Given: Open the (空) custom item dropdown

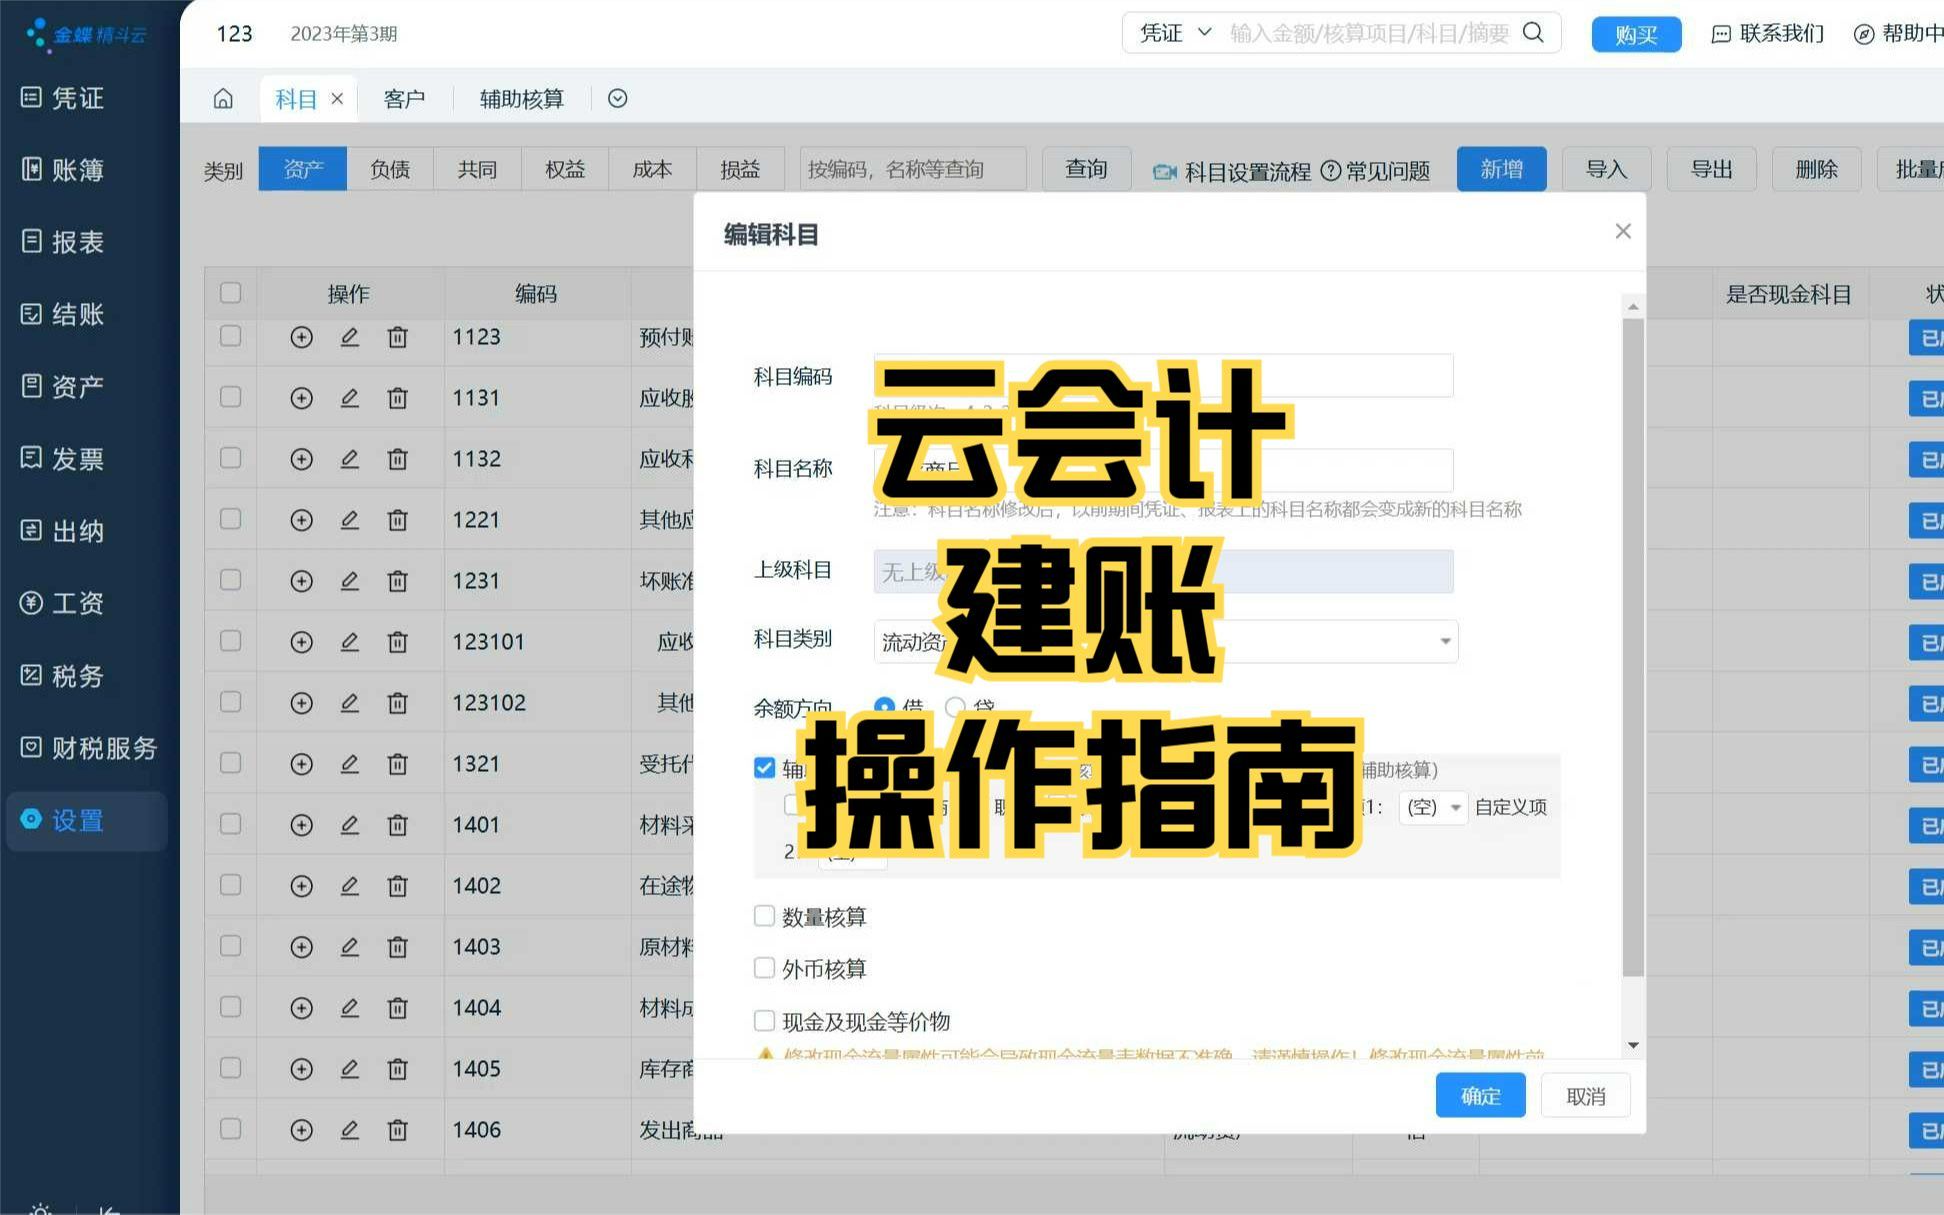Looking at the screenshot, I should pos(1433,807).
